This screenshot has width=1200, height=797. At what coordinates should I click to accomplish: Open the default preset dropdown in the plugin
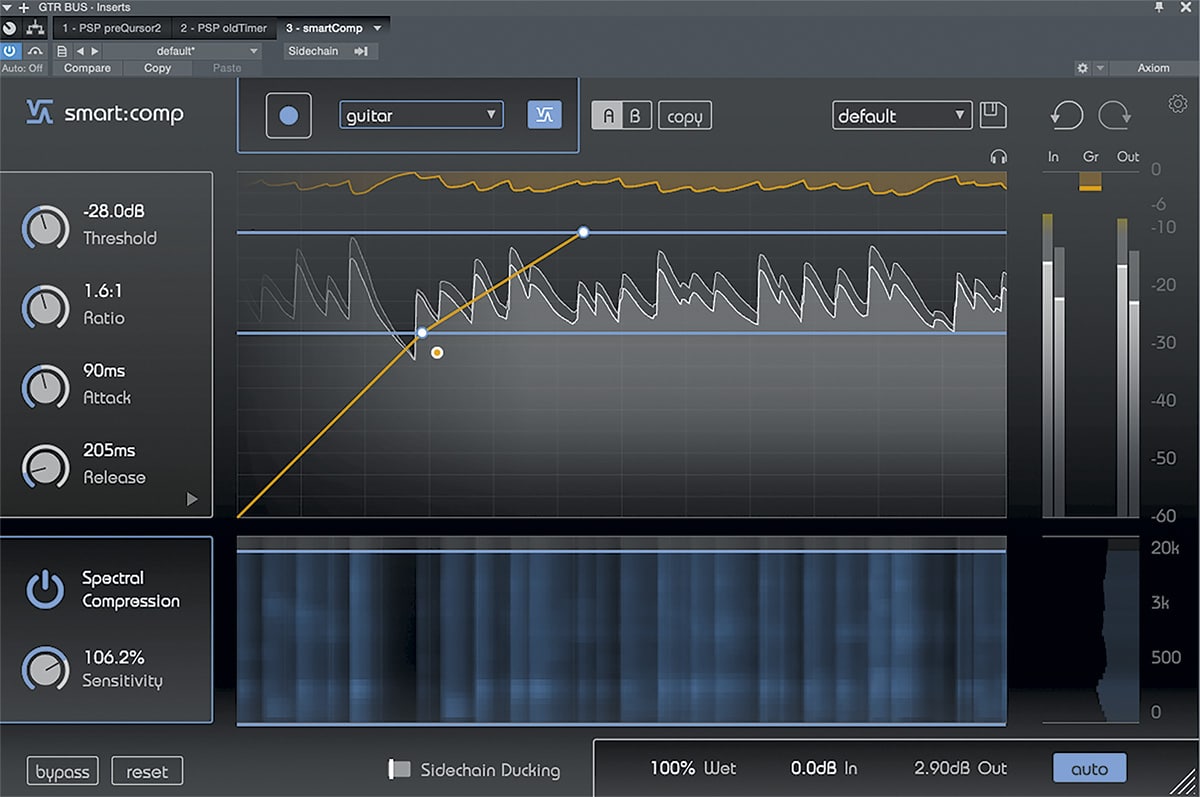coord(901,115)
